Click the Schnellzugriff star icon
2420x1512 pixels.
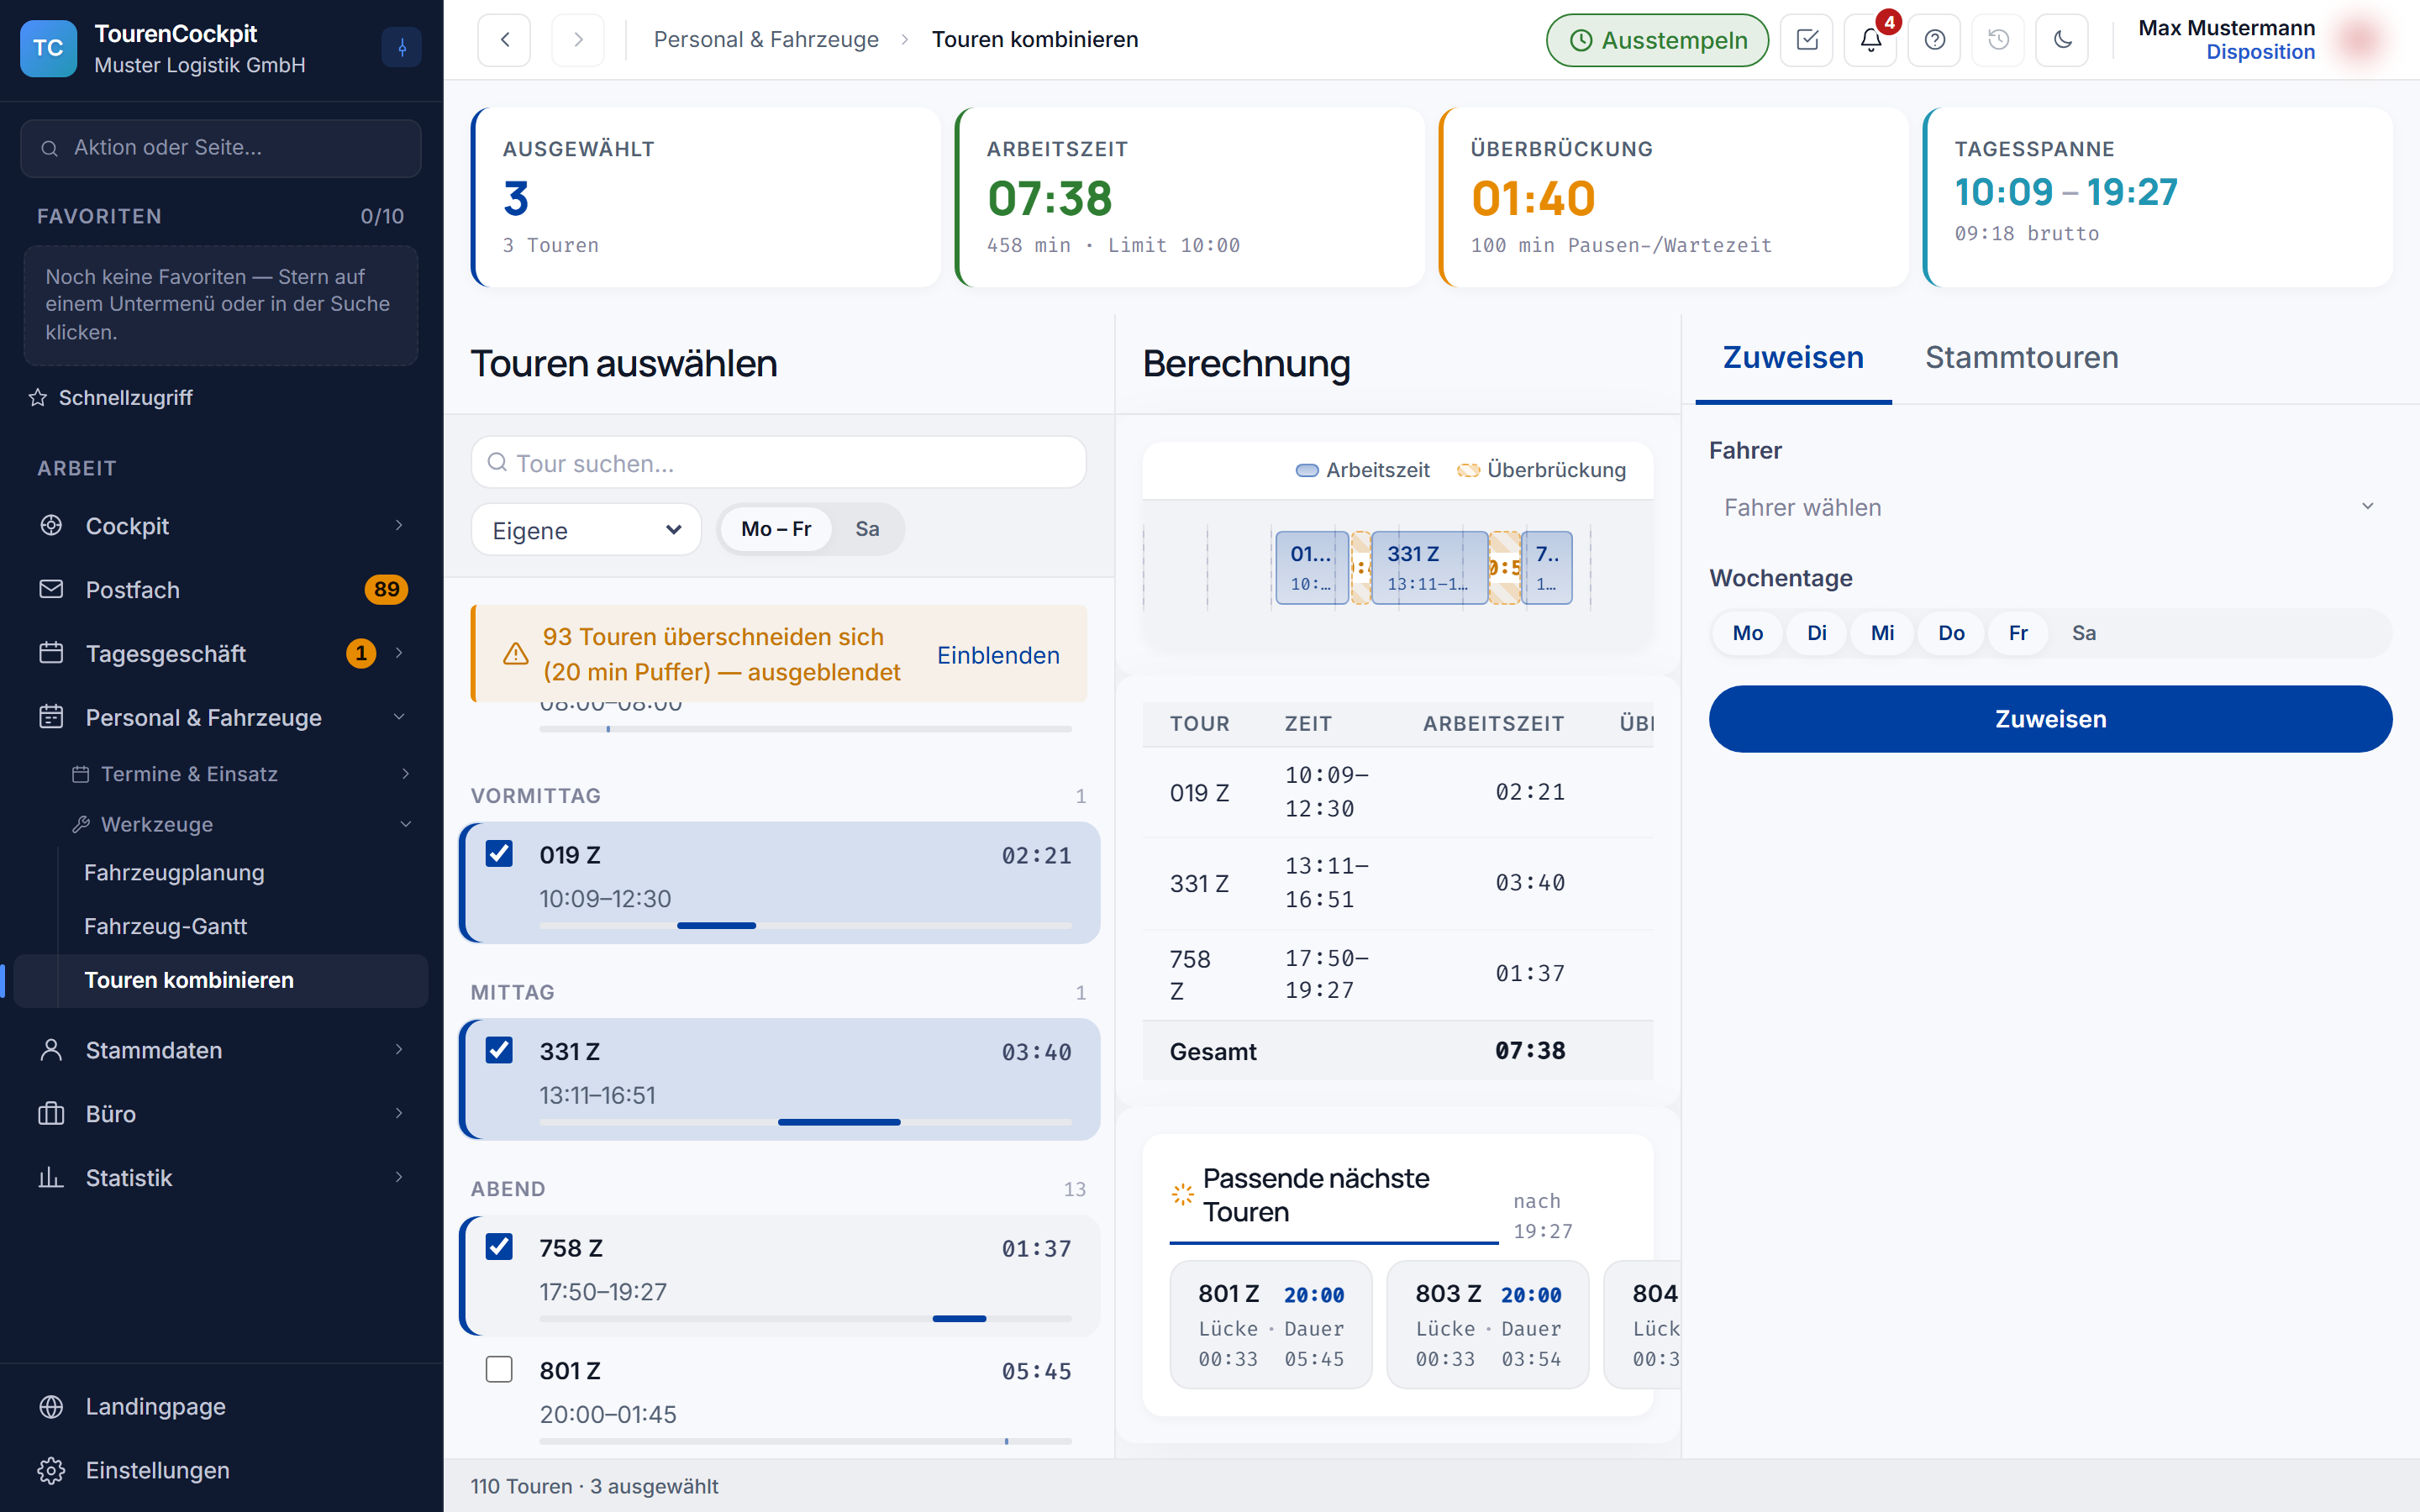38,398
